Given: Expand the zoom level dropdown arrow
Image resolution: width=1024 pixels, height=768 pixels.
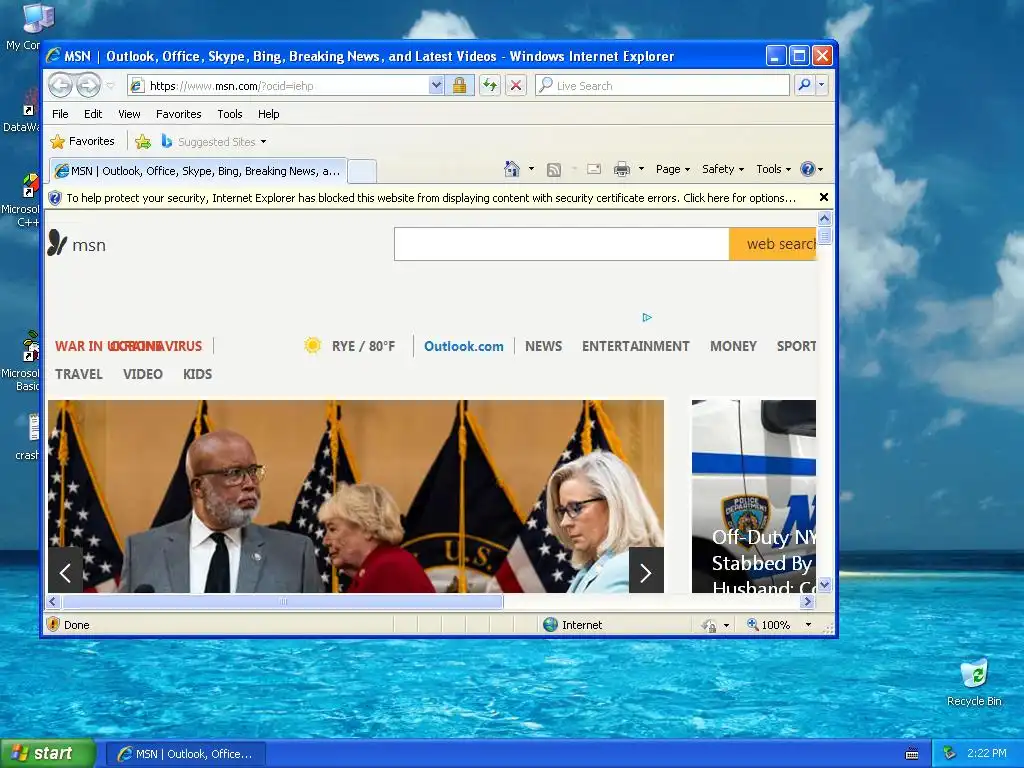Looking at the screenshot, I should pos(808,625).
